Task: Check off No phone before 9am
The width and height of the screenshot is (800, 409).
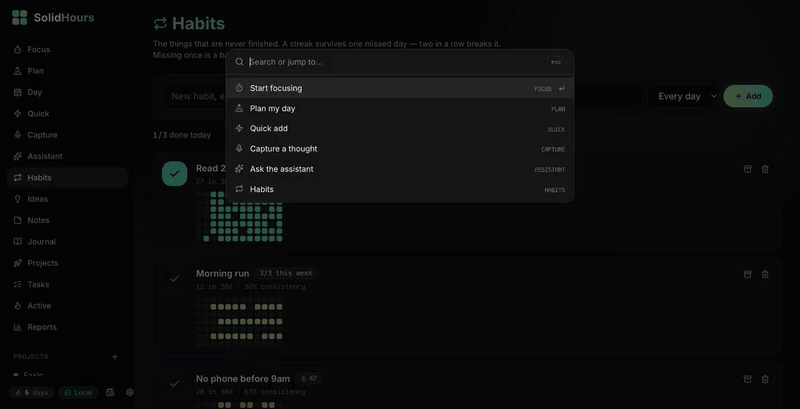Action: (x=174, y=384)
